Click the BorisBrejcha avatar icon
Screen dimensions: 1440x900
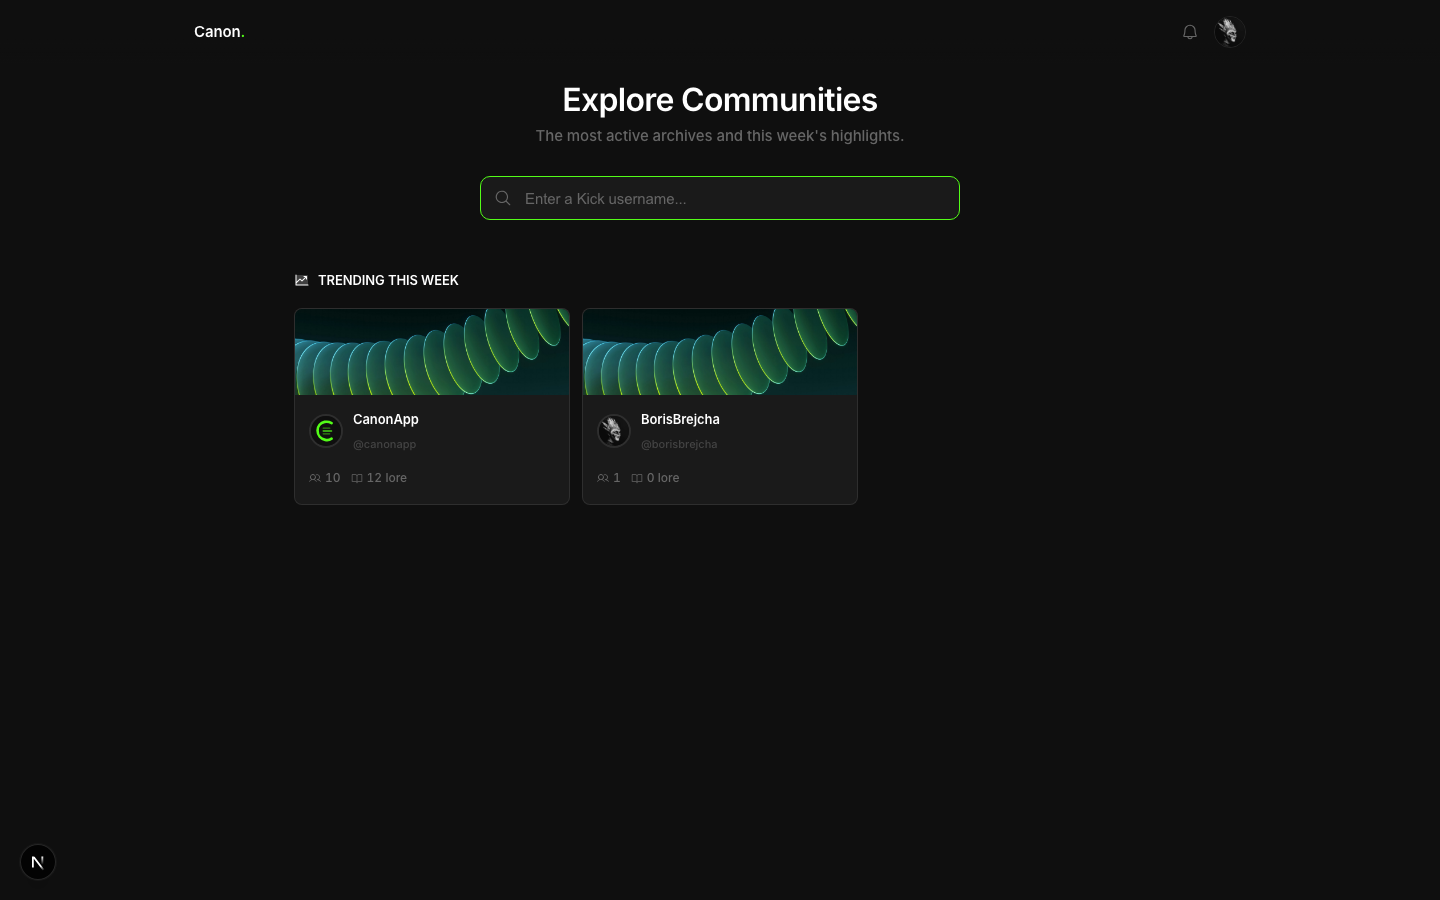(x=613, y=431)
